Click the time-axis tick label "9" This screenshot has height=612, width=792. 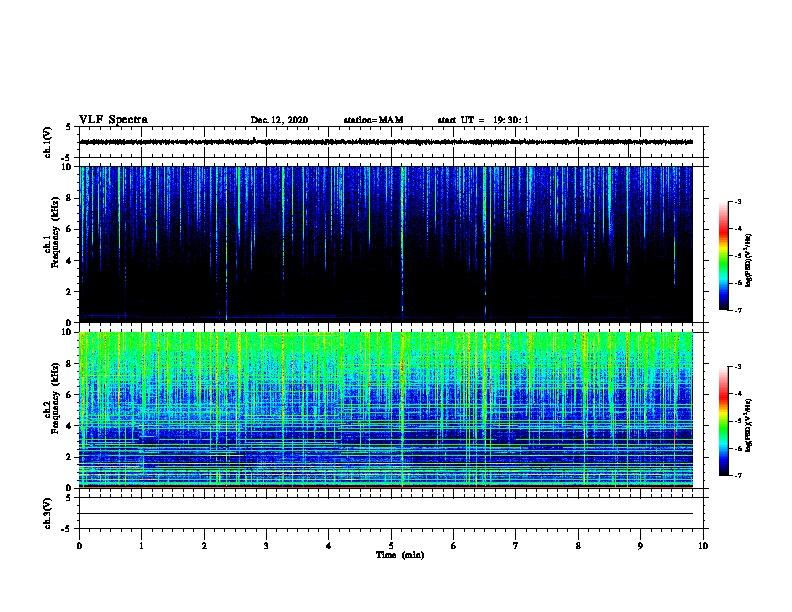[x=640, y=546]
